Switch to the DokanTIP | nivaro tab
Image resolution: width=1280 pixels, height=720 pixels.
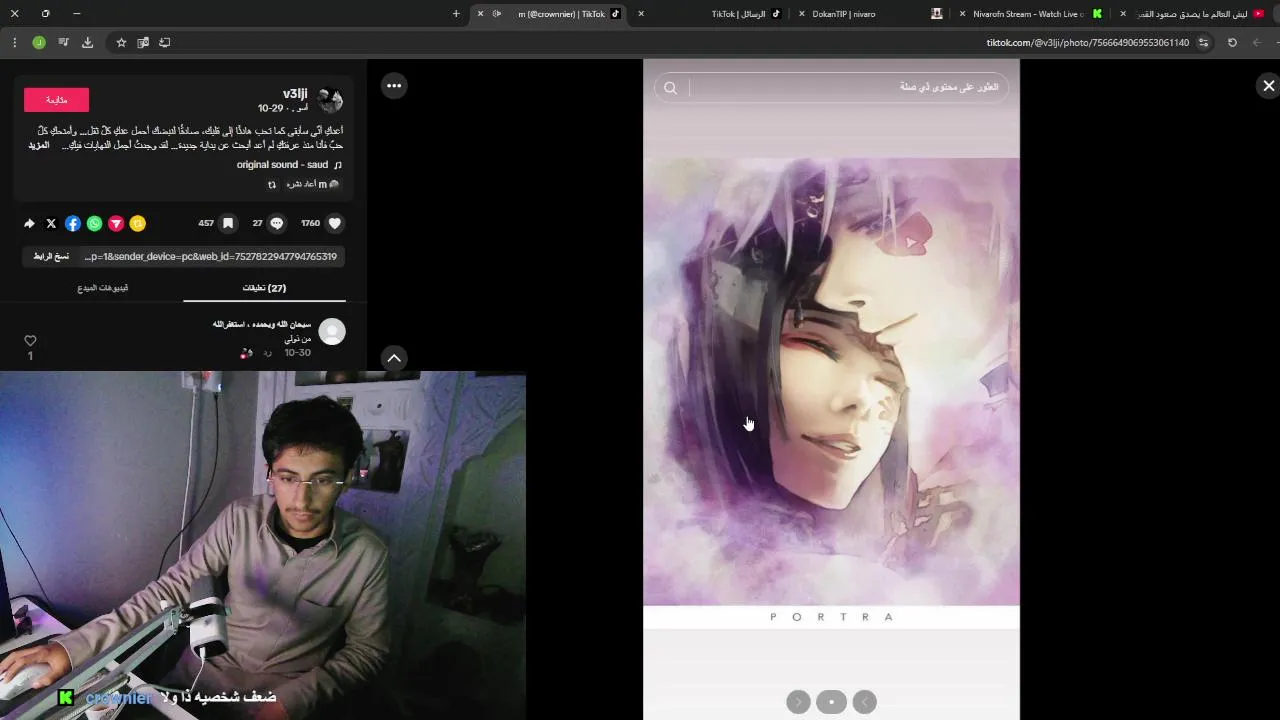(x=870, y=14)
